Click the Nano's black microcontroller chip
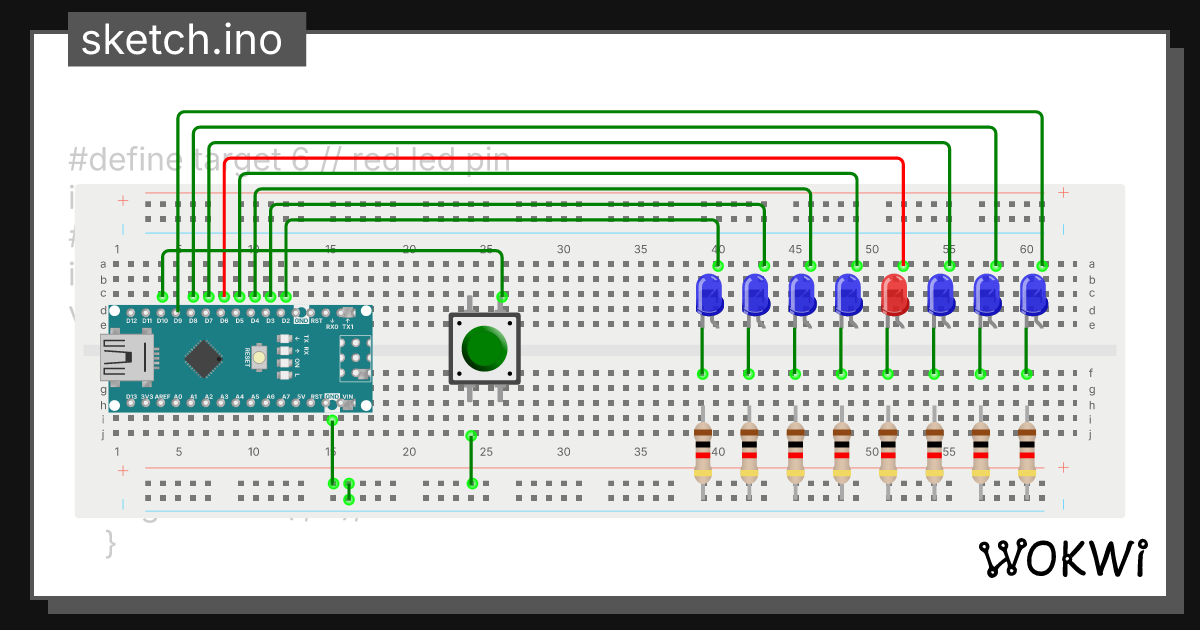 204,359
